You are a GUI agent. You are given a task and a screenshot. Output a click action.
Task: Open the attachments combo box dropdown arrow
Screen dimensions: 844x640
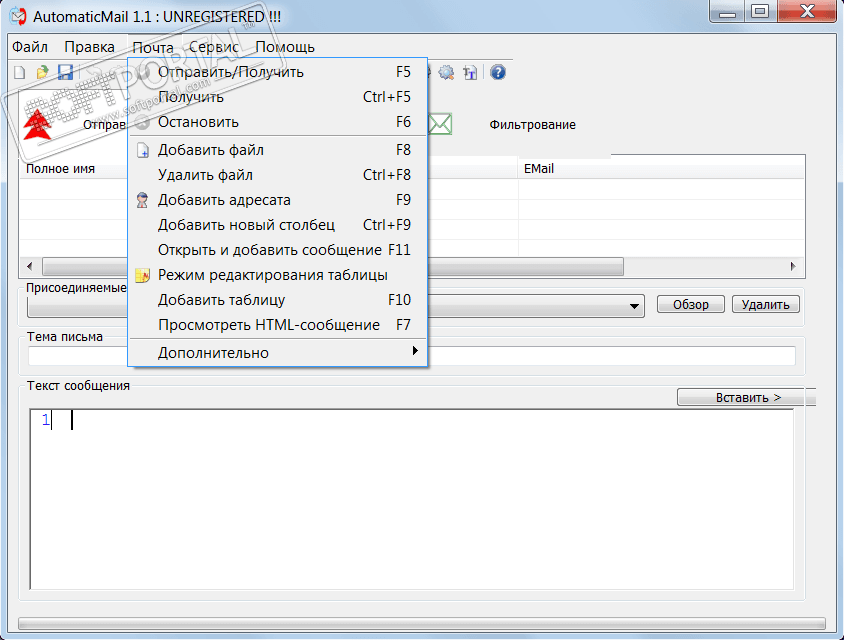click(635, 306)
